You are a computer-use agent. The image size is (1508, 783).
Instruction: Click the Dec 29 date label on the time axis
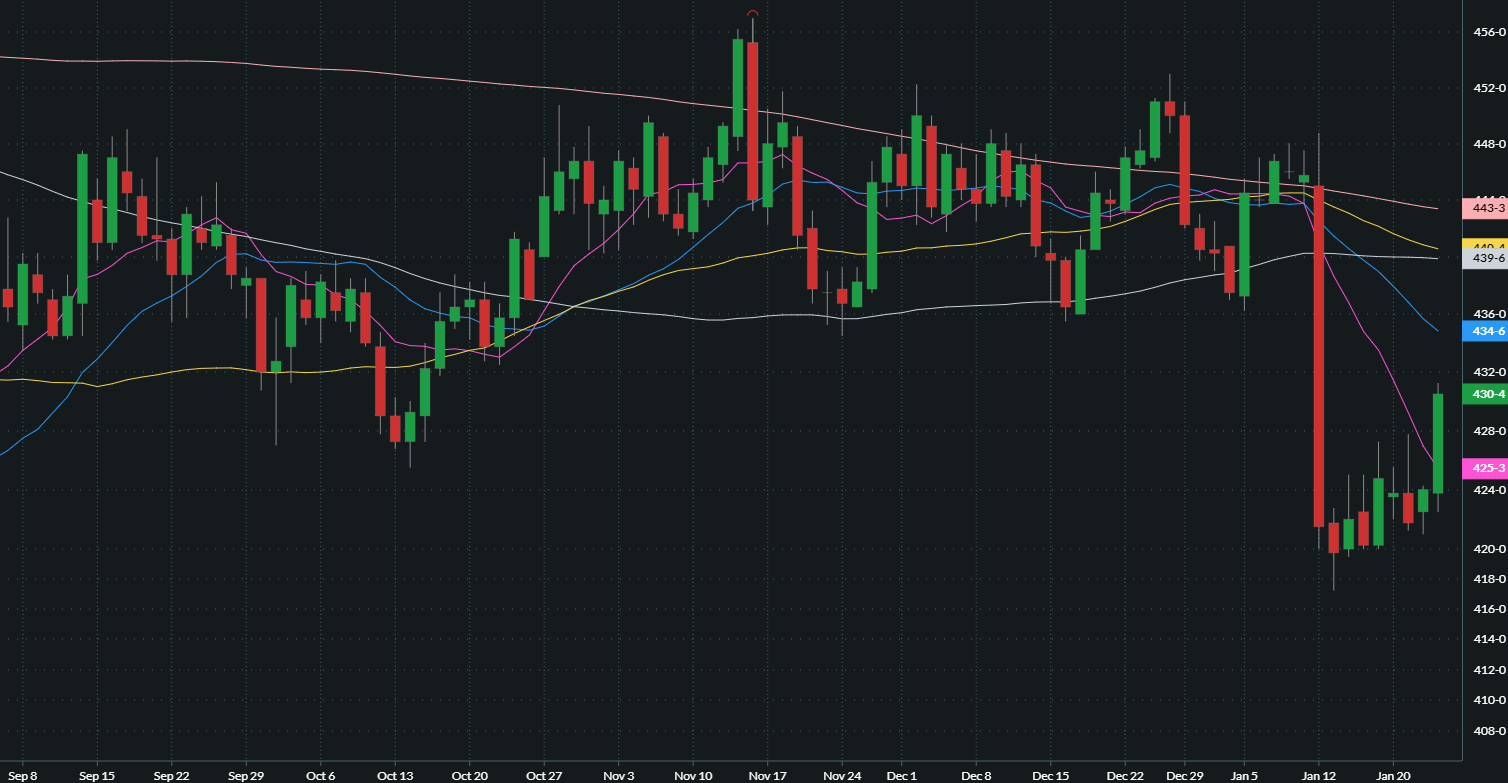(x=1184, y=775)
